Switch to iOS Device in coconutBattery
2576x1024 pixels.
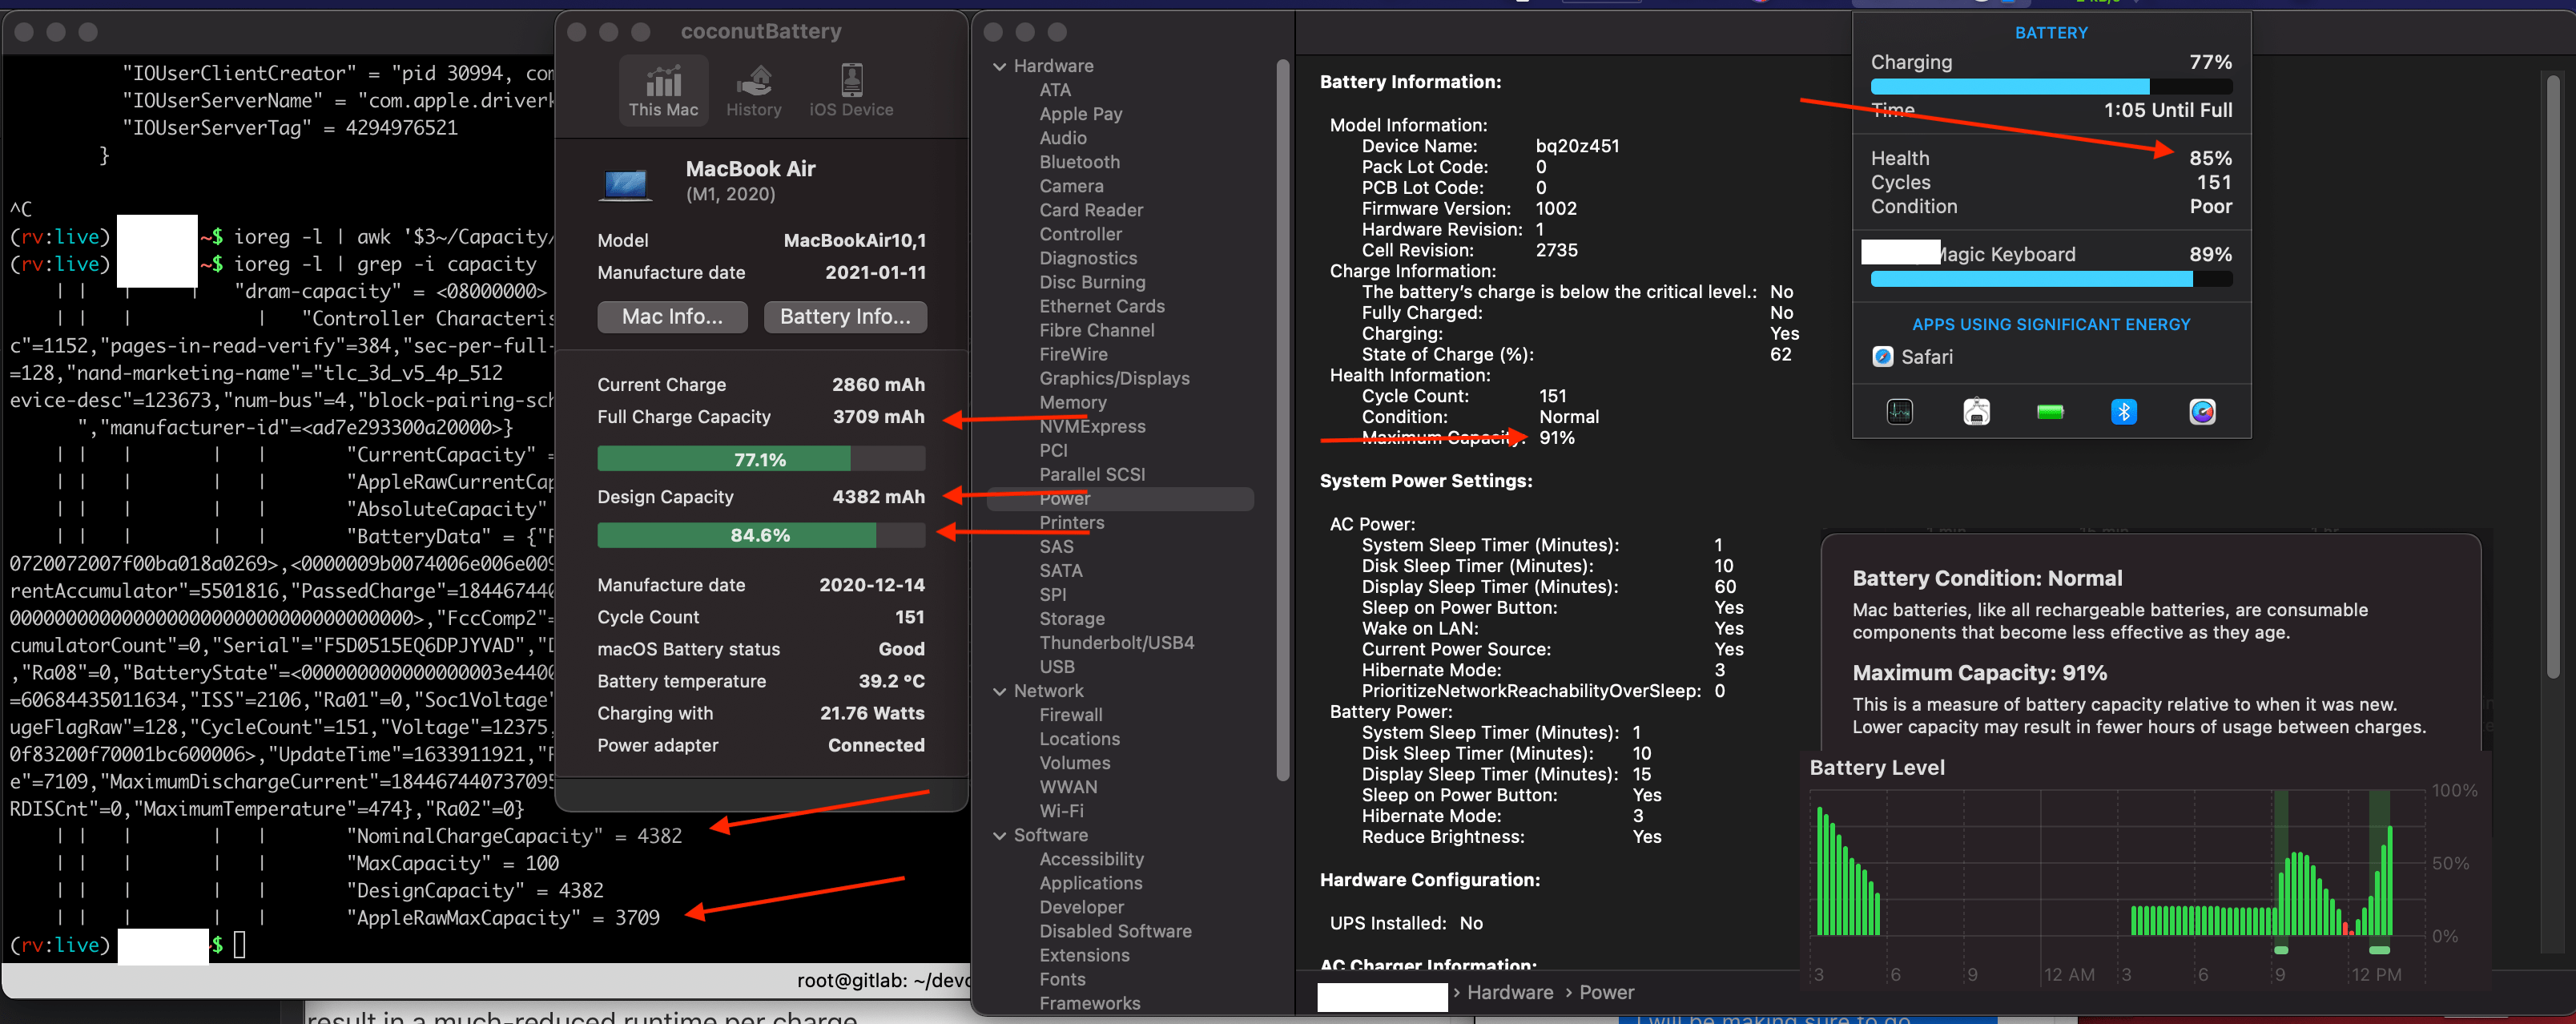851,90
